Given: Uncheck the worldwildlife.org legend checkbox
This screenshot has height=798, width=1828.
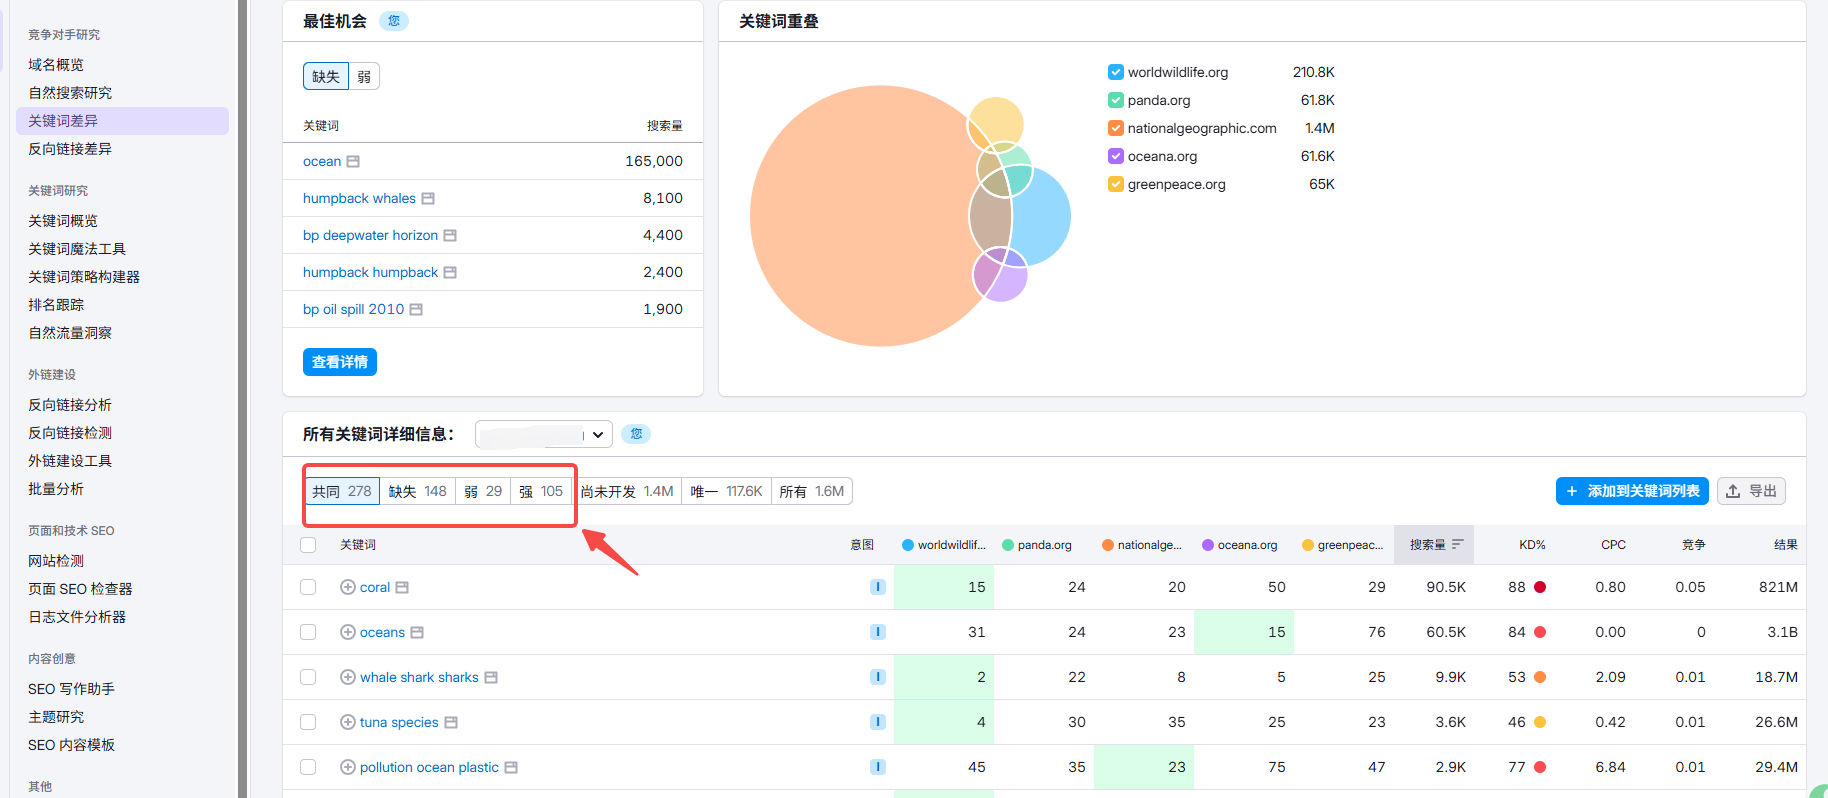Looking at the screenshot, I should pyautogui.click(x=1115, y=72).
